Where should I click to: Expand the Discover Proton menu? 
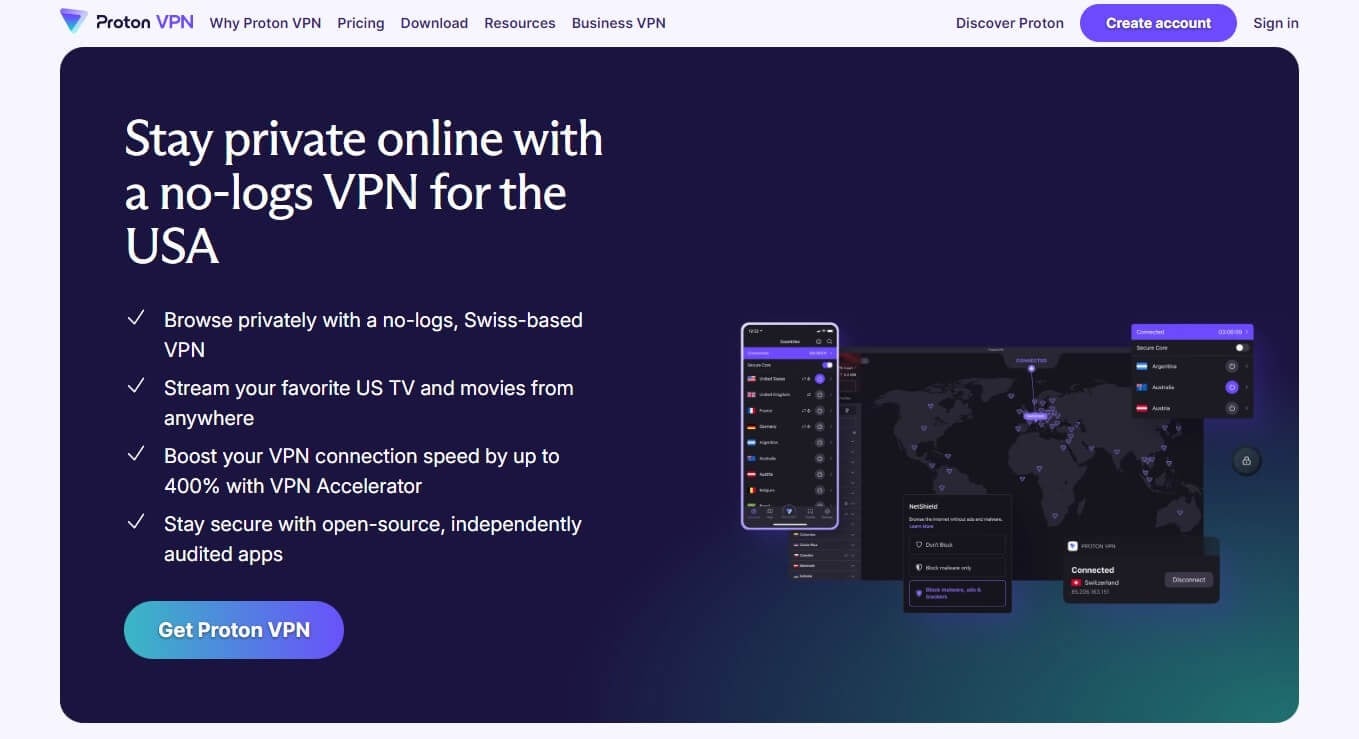pyautogui.click(x=1010, y=23)
